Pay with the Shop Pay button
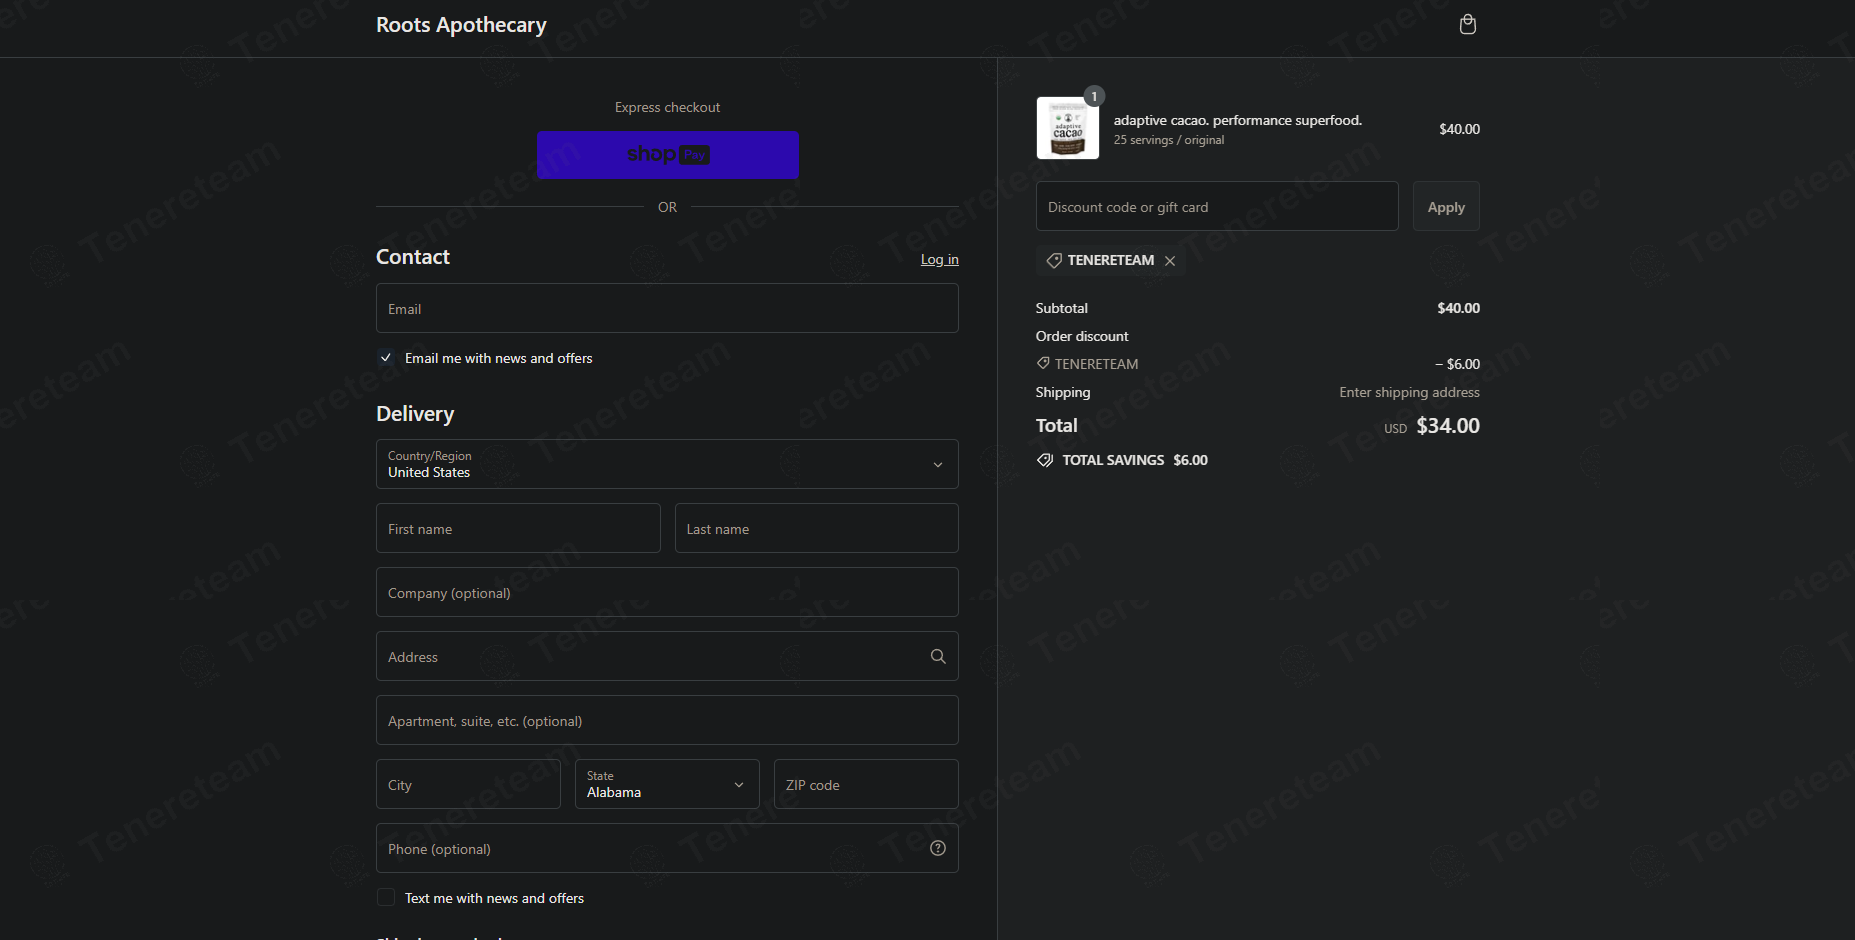The width and height of the screenshot is (1855, 940). tap(668, 155)
